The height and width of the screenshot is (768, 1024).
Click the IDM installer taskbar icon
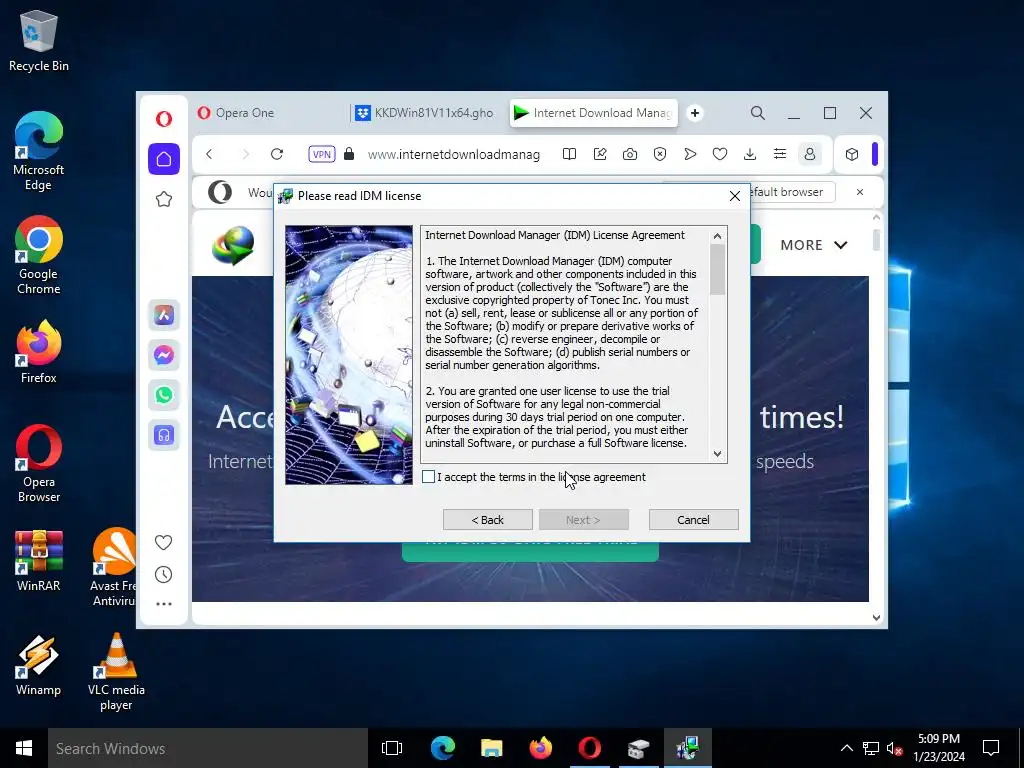coord(688,748)
